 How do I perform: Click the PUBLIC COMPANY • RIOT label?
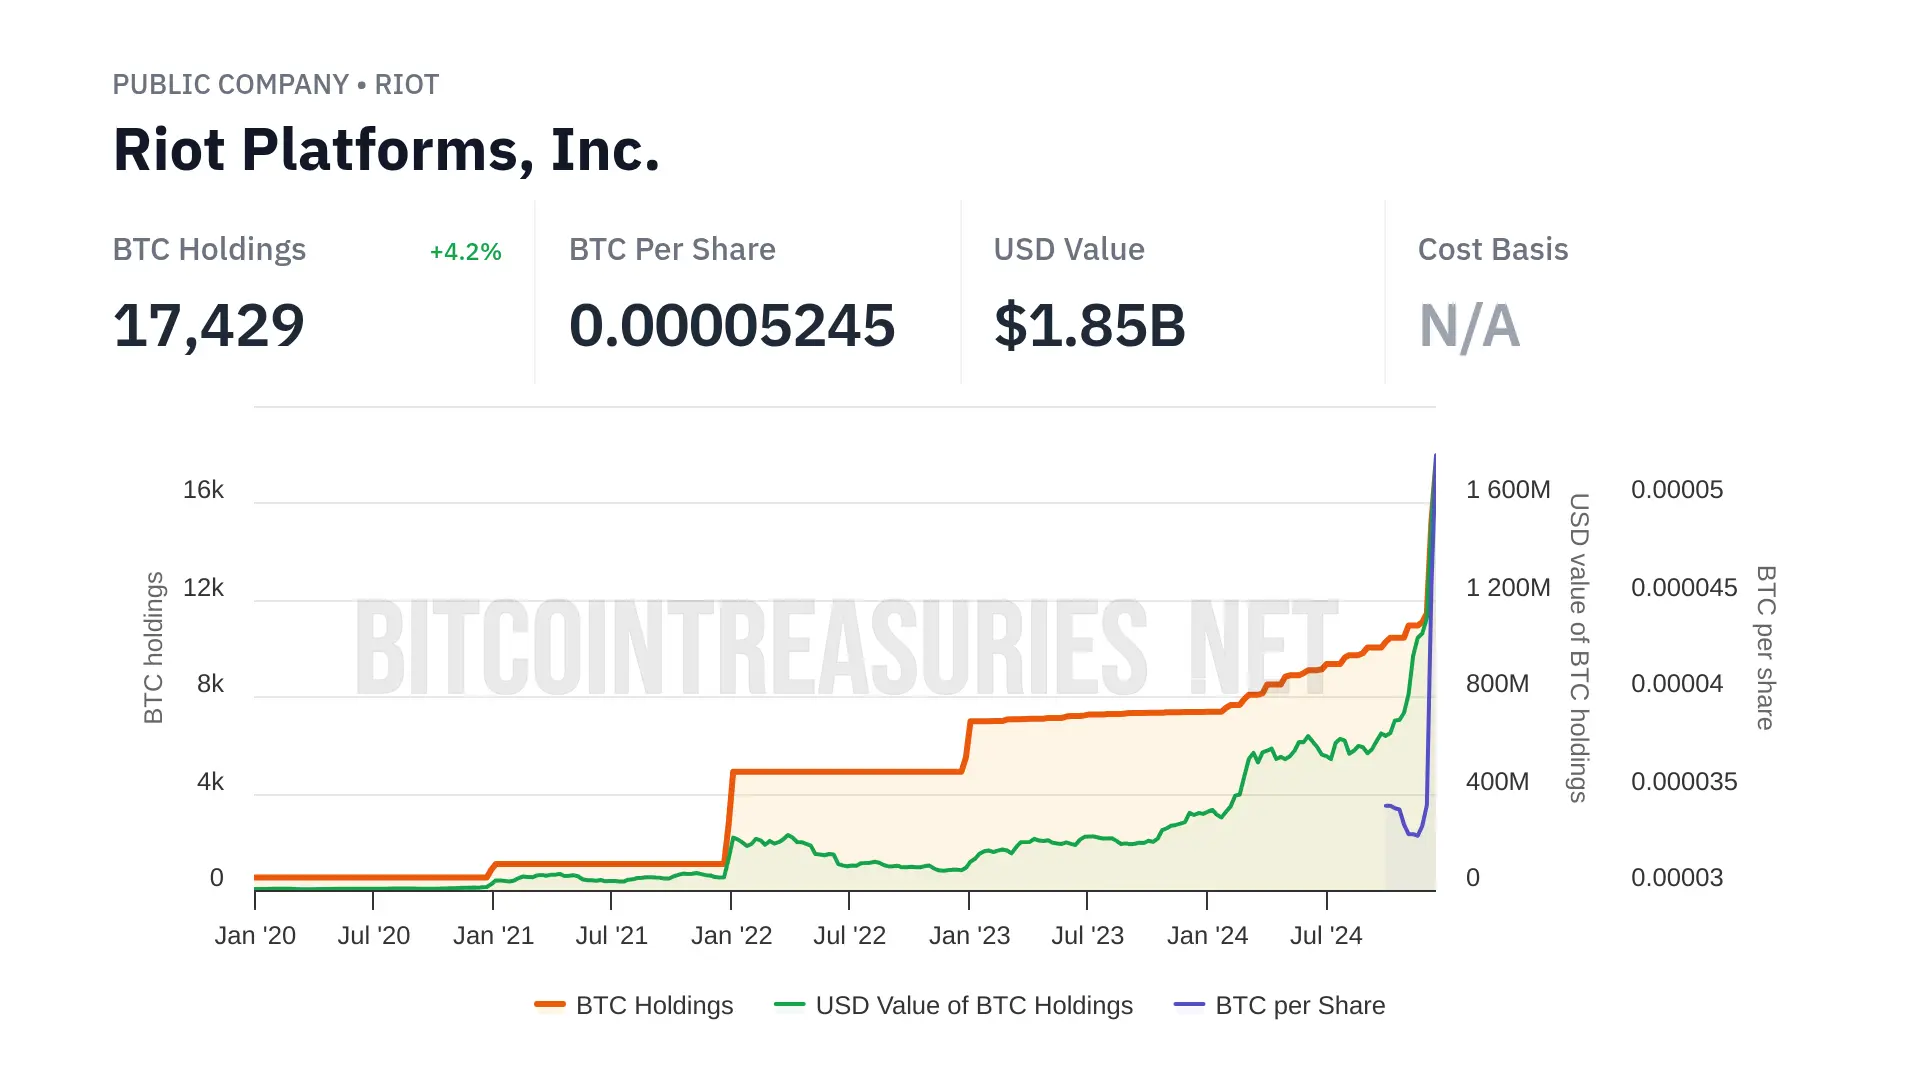tap(275, 85)
